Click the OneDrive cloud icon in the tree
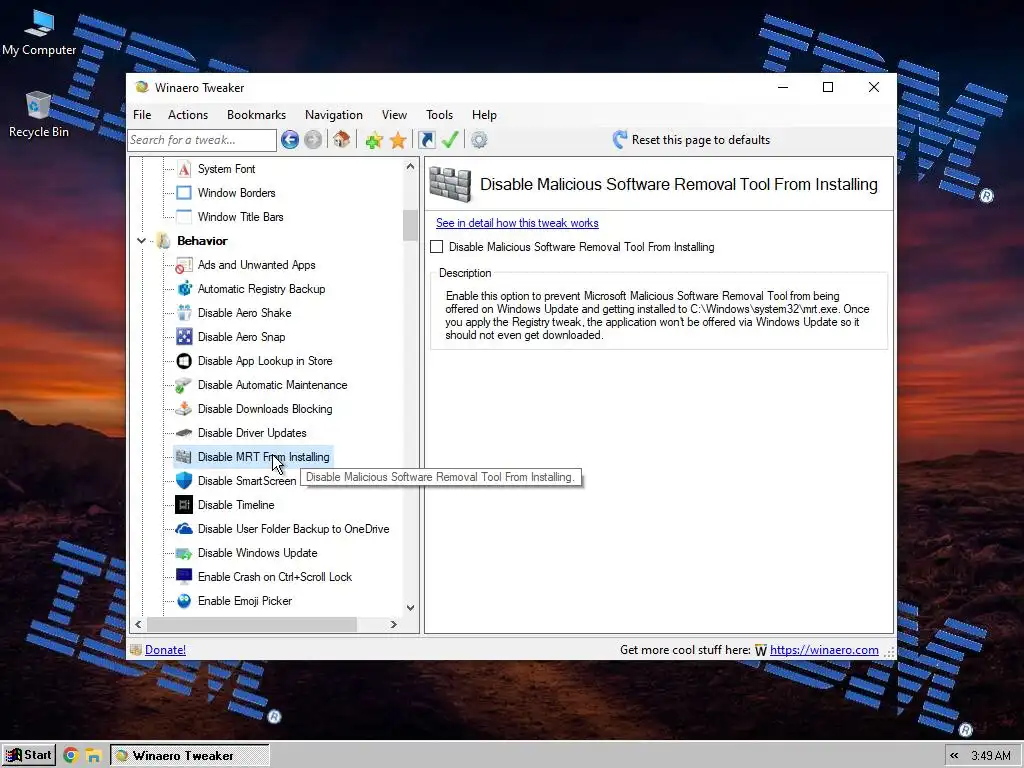1024x768 pixels. pos(184,529)
